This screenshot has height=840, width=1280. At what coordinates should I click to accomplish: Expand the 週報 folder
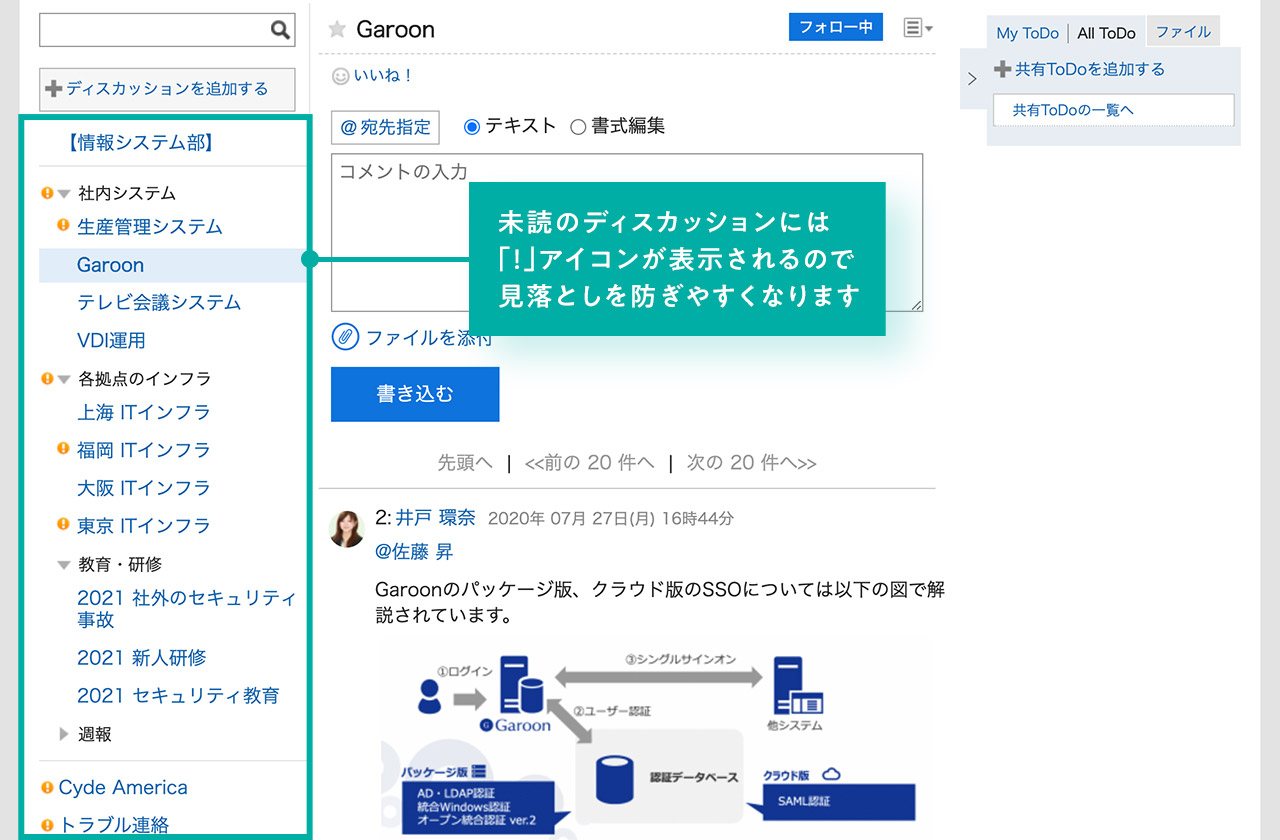(63, 734)
